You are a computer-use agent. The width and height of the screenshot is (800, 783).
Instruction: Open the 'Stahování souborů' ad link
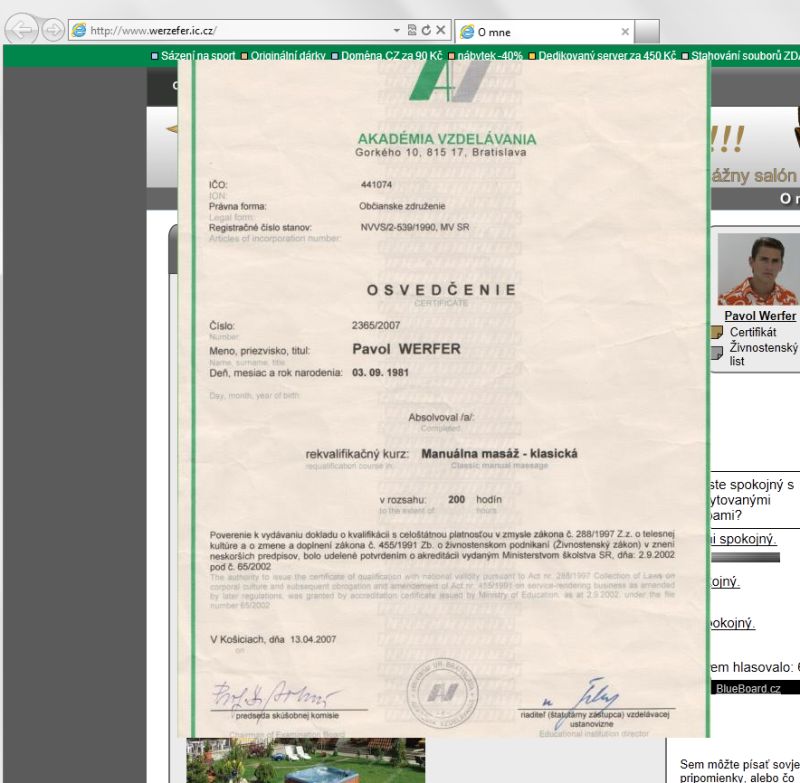click(745, 56)
